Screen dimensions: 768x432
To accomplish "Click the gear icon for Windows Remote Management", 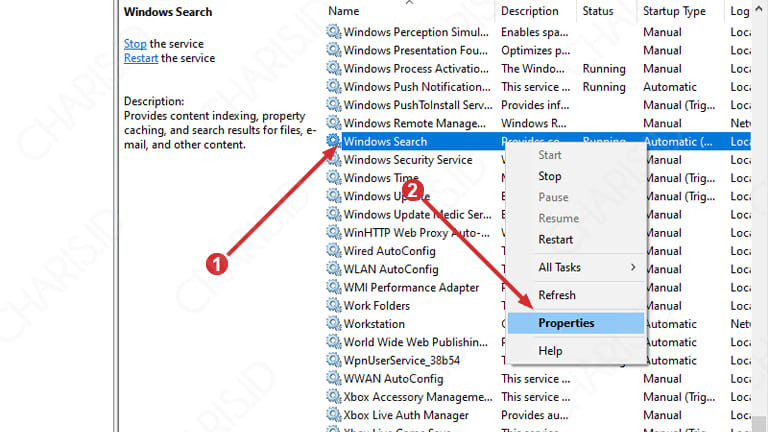I will click(334, 123).
